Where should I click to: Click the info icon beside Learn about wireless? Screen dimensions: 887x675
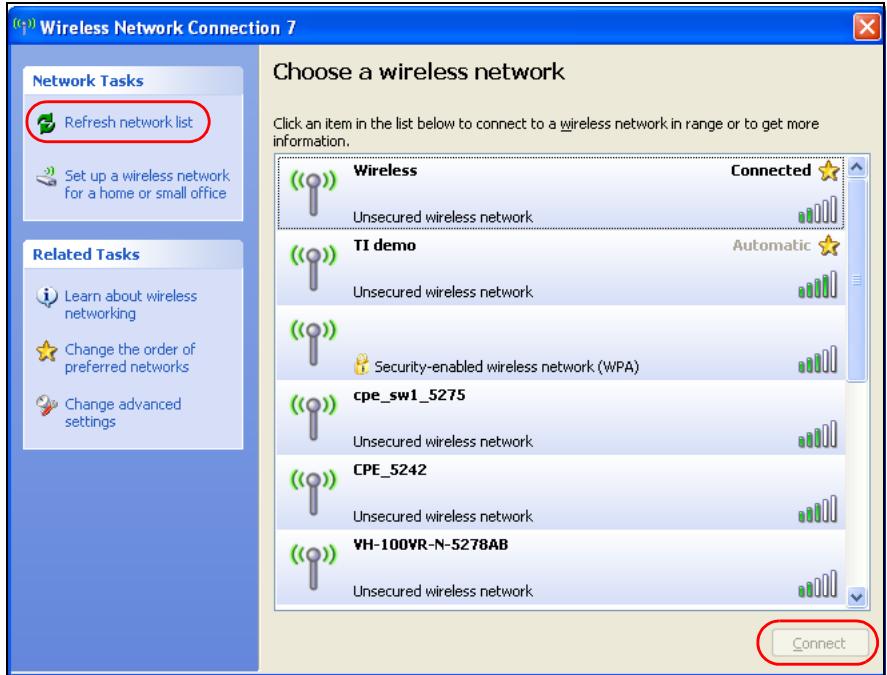point(46,296)
